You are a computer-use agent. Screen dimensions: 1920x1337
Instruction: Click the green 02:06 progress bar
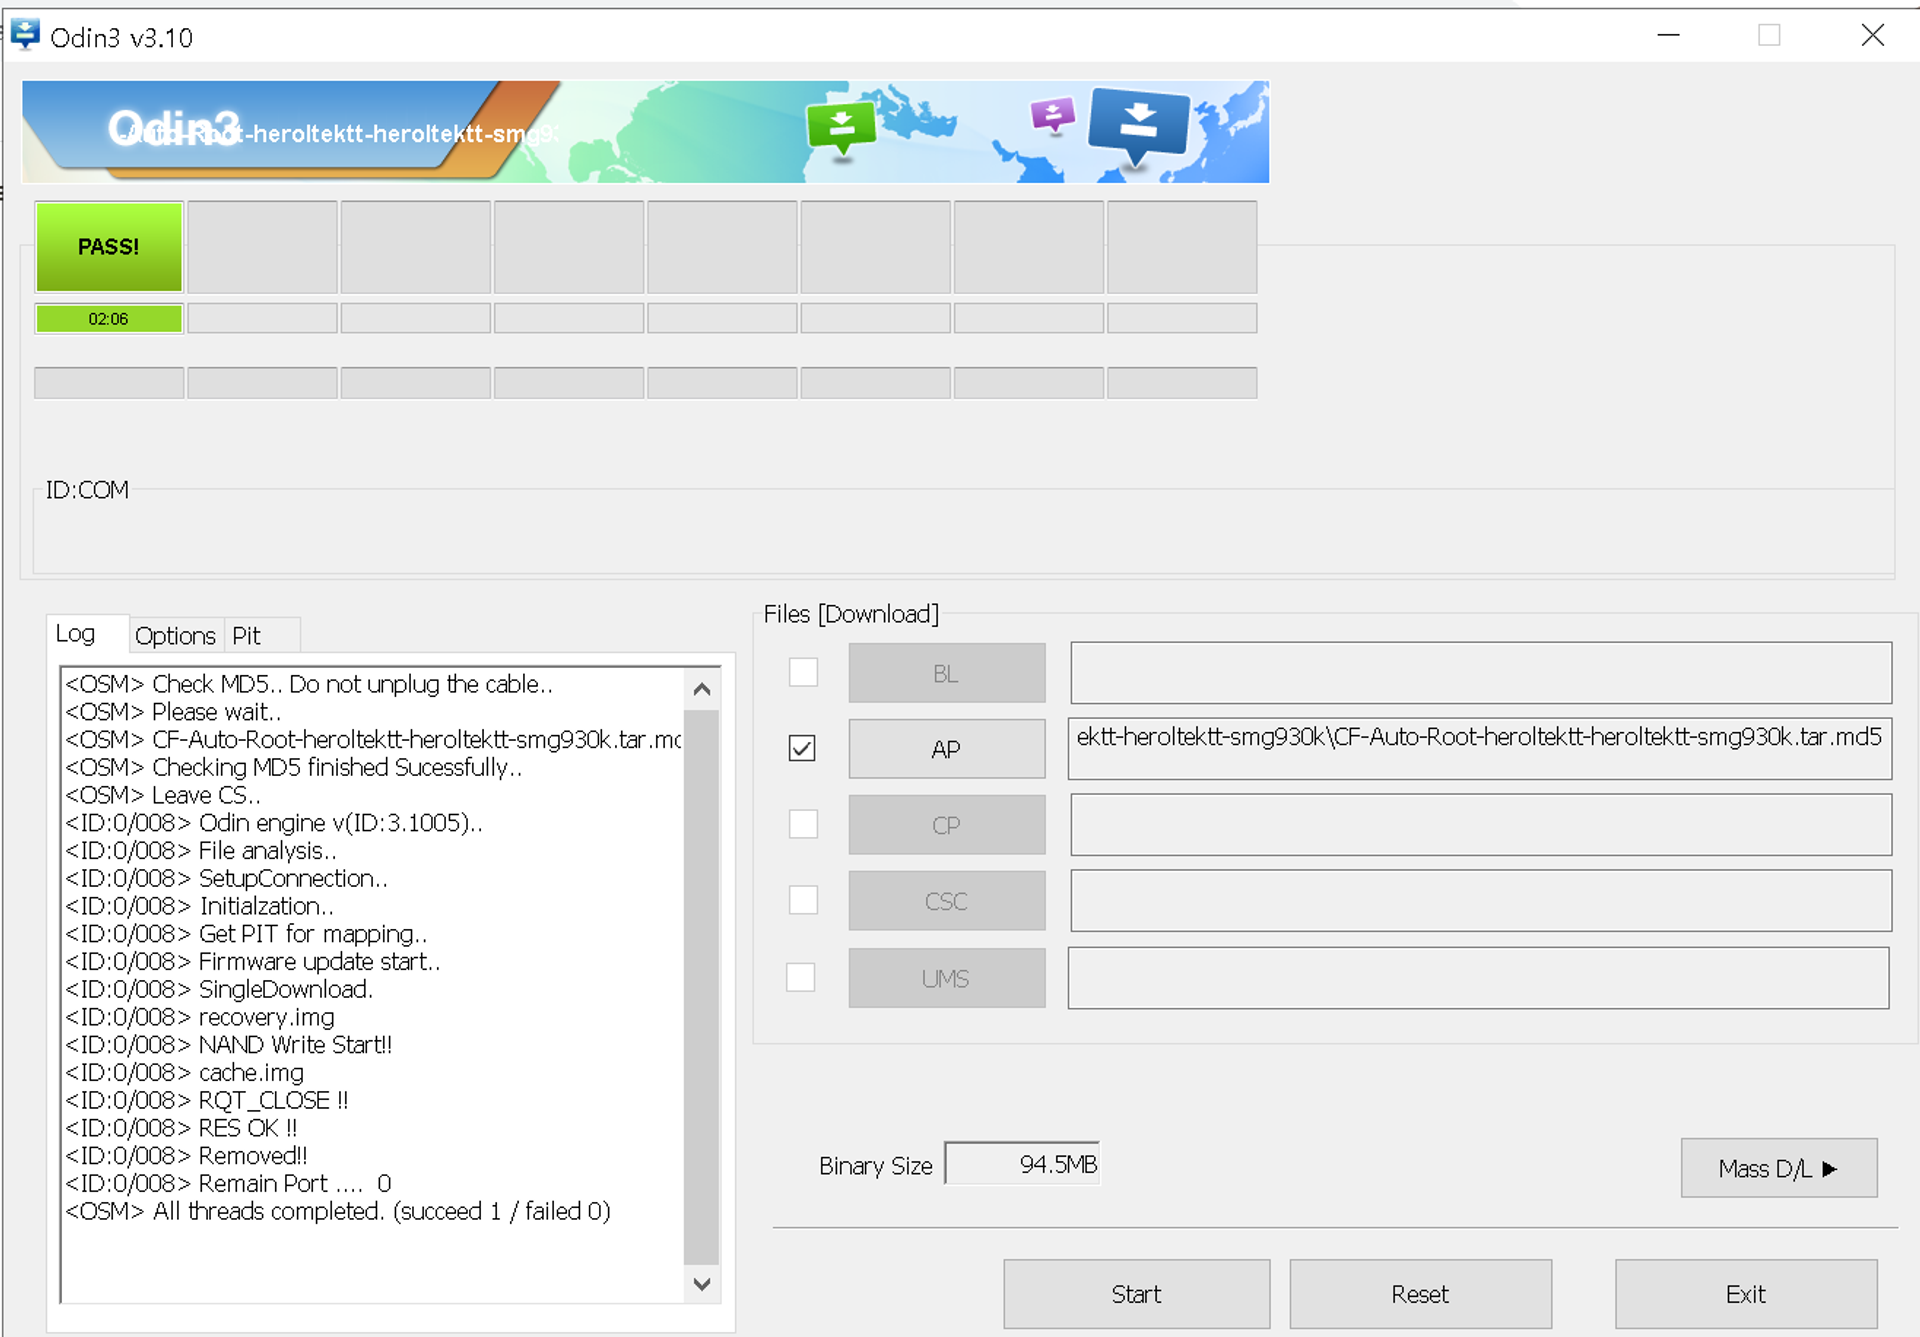coord(109,319)
